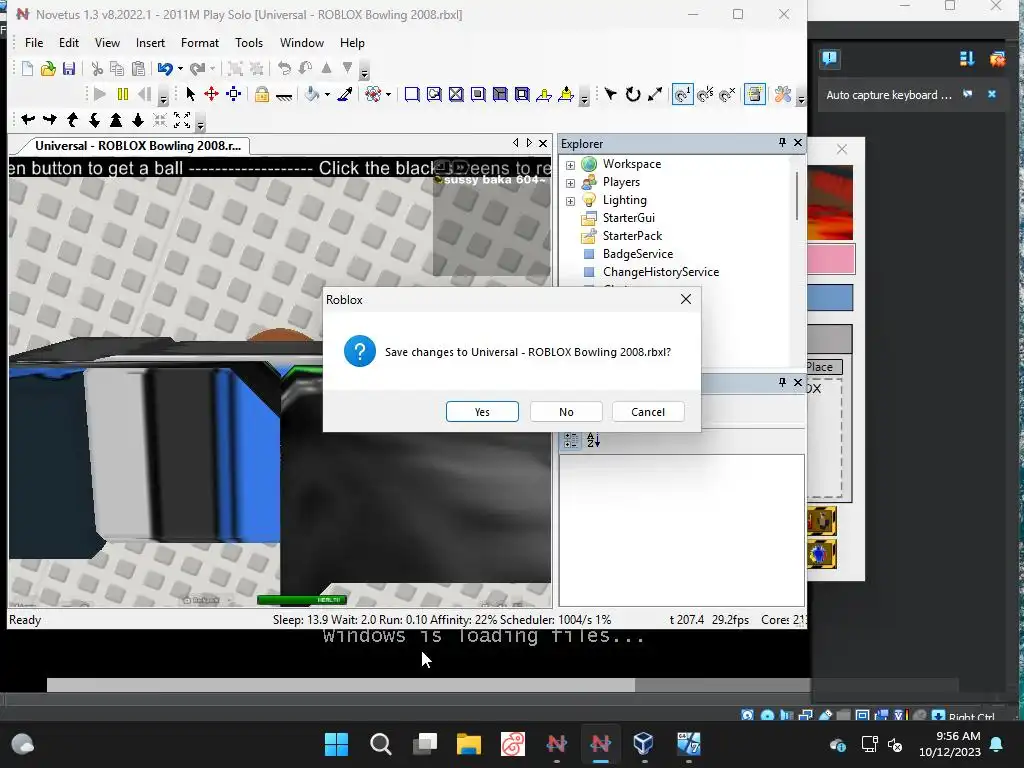Toggle the Lock padlock tool
The image size is (1024, 768).
click(262, 94)
